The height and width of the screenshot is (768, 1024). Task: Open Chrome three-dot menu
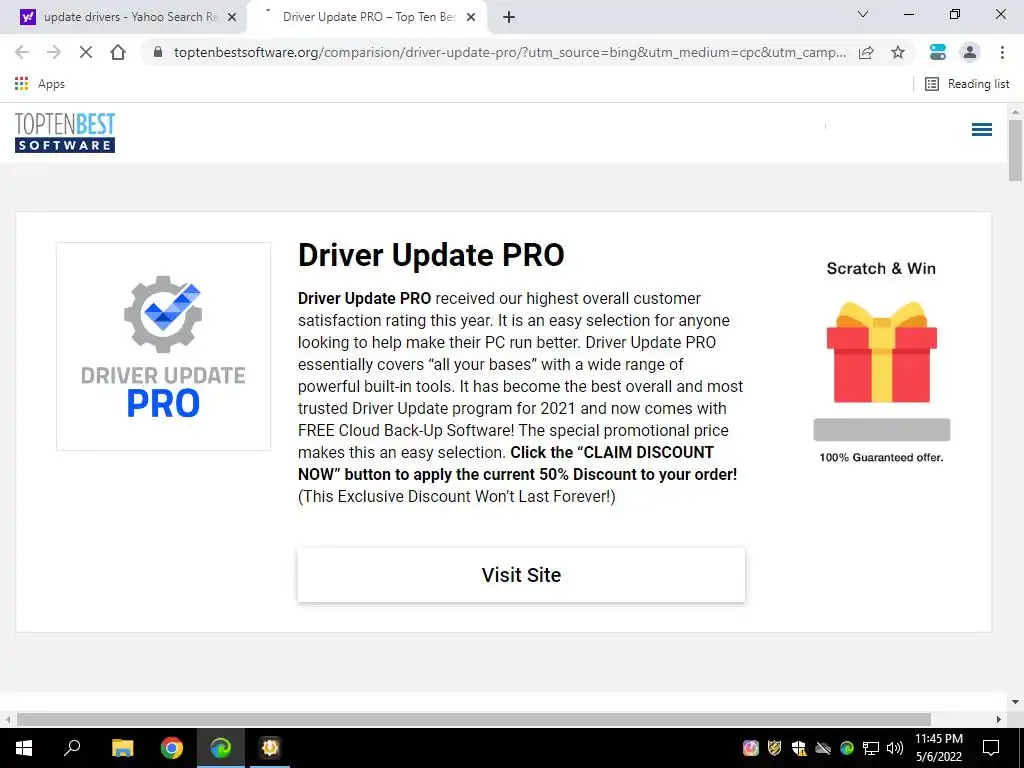(x=1002, y=52)
